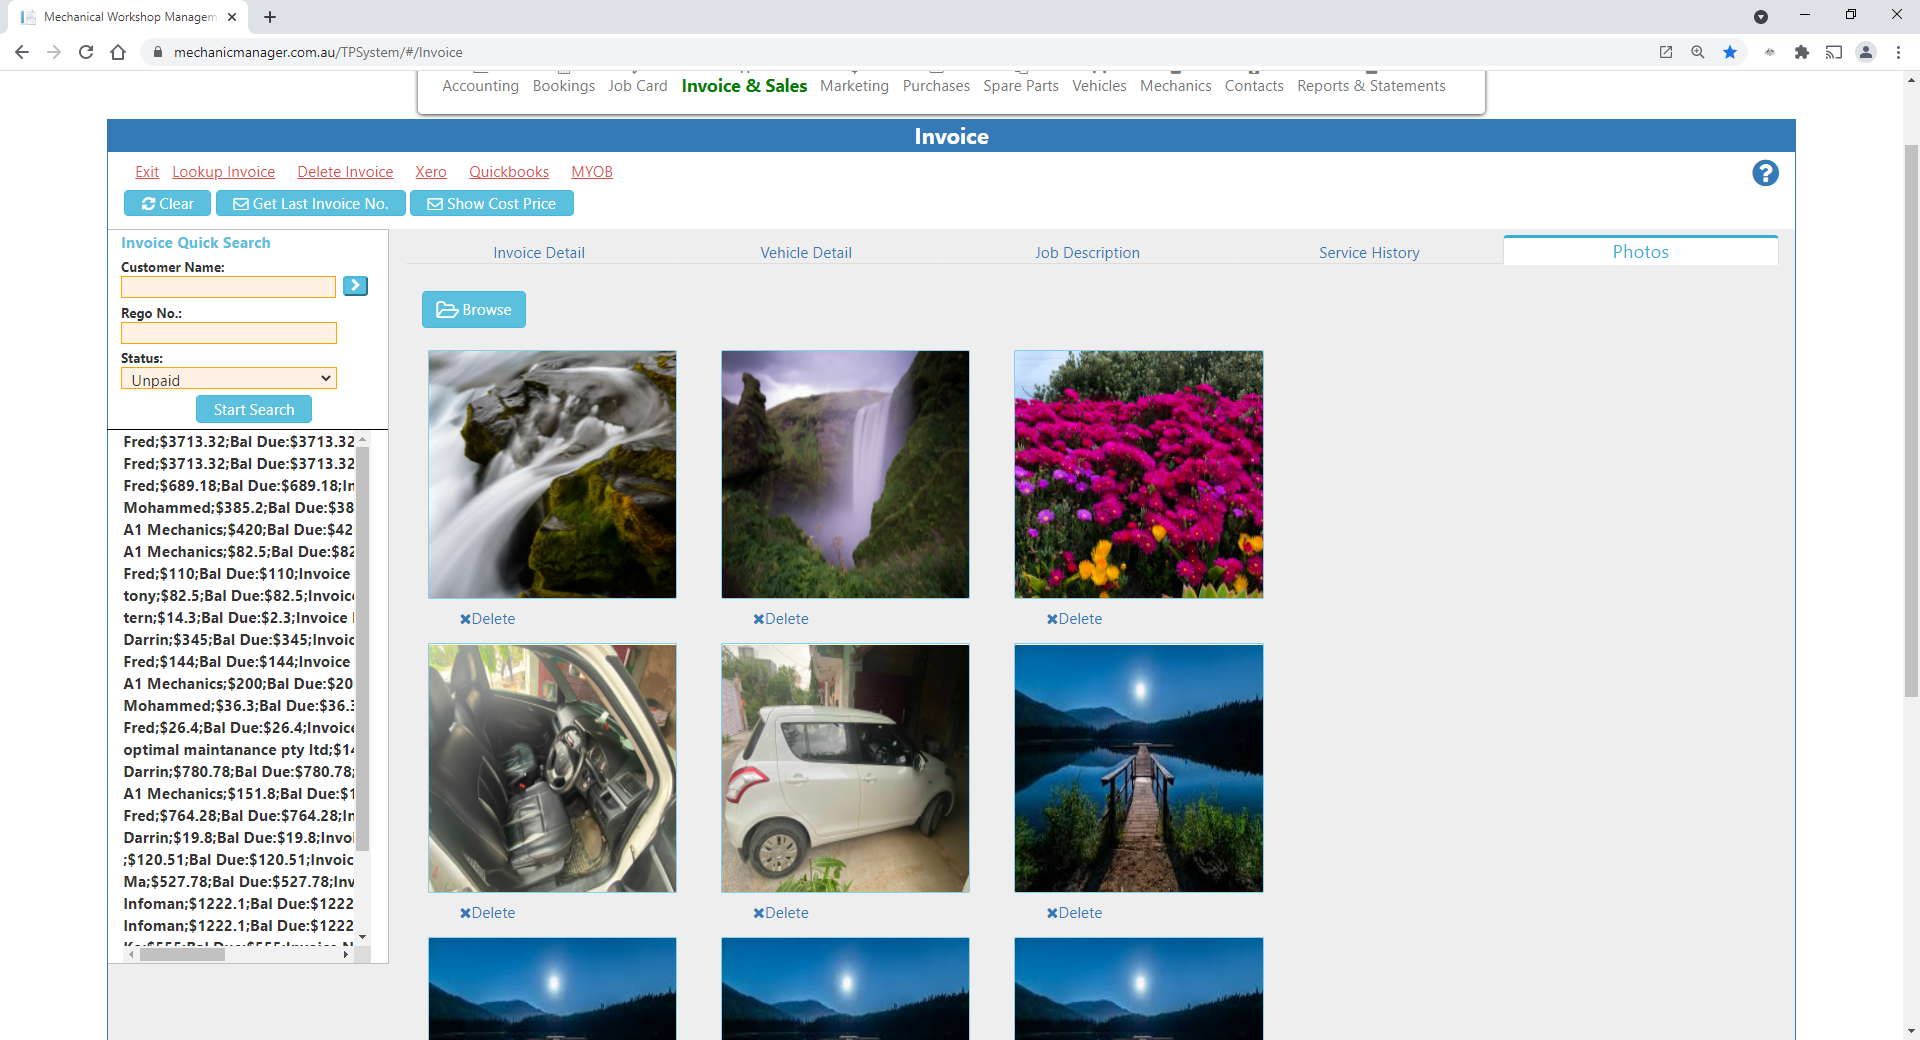Select invoice row Fred;$689.18

pyautogui.click(x=239, y=486)
